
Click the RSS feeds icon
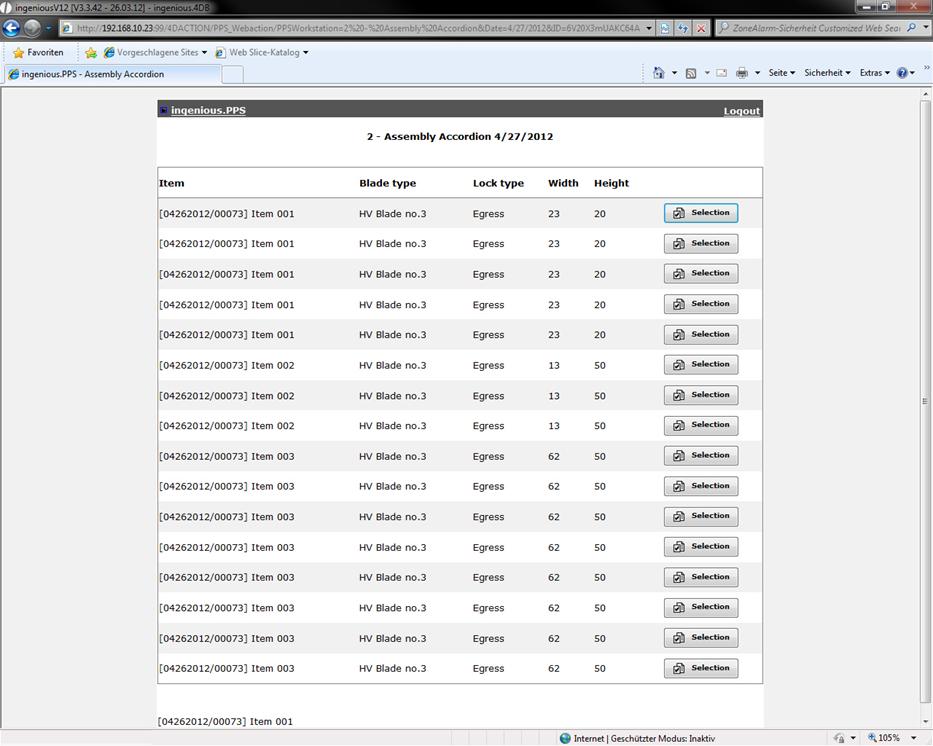pyautogui.click(x=691, y=73)
